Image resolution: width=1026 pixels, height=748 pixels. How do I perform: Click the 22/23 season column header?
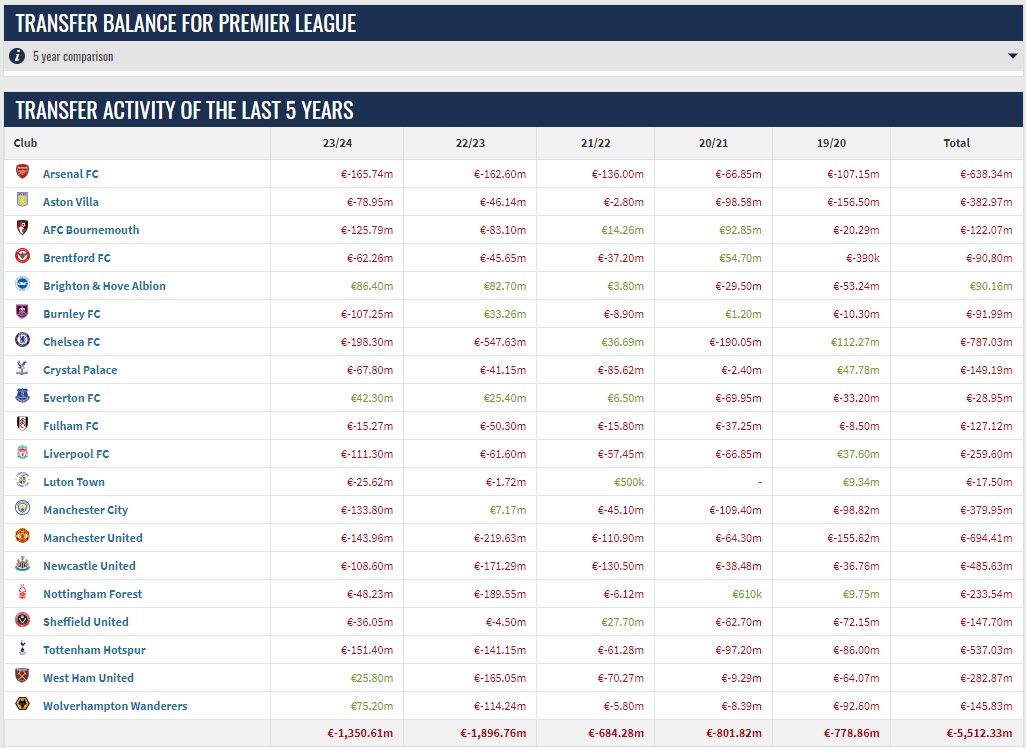tap(470, 143)
